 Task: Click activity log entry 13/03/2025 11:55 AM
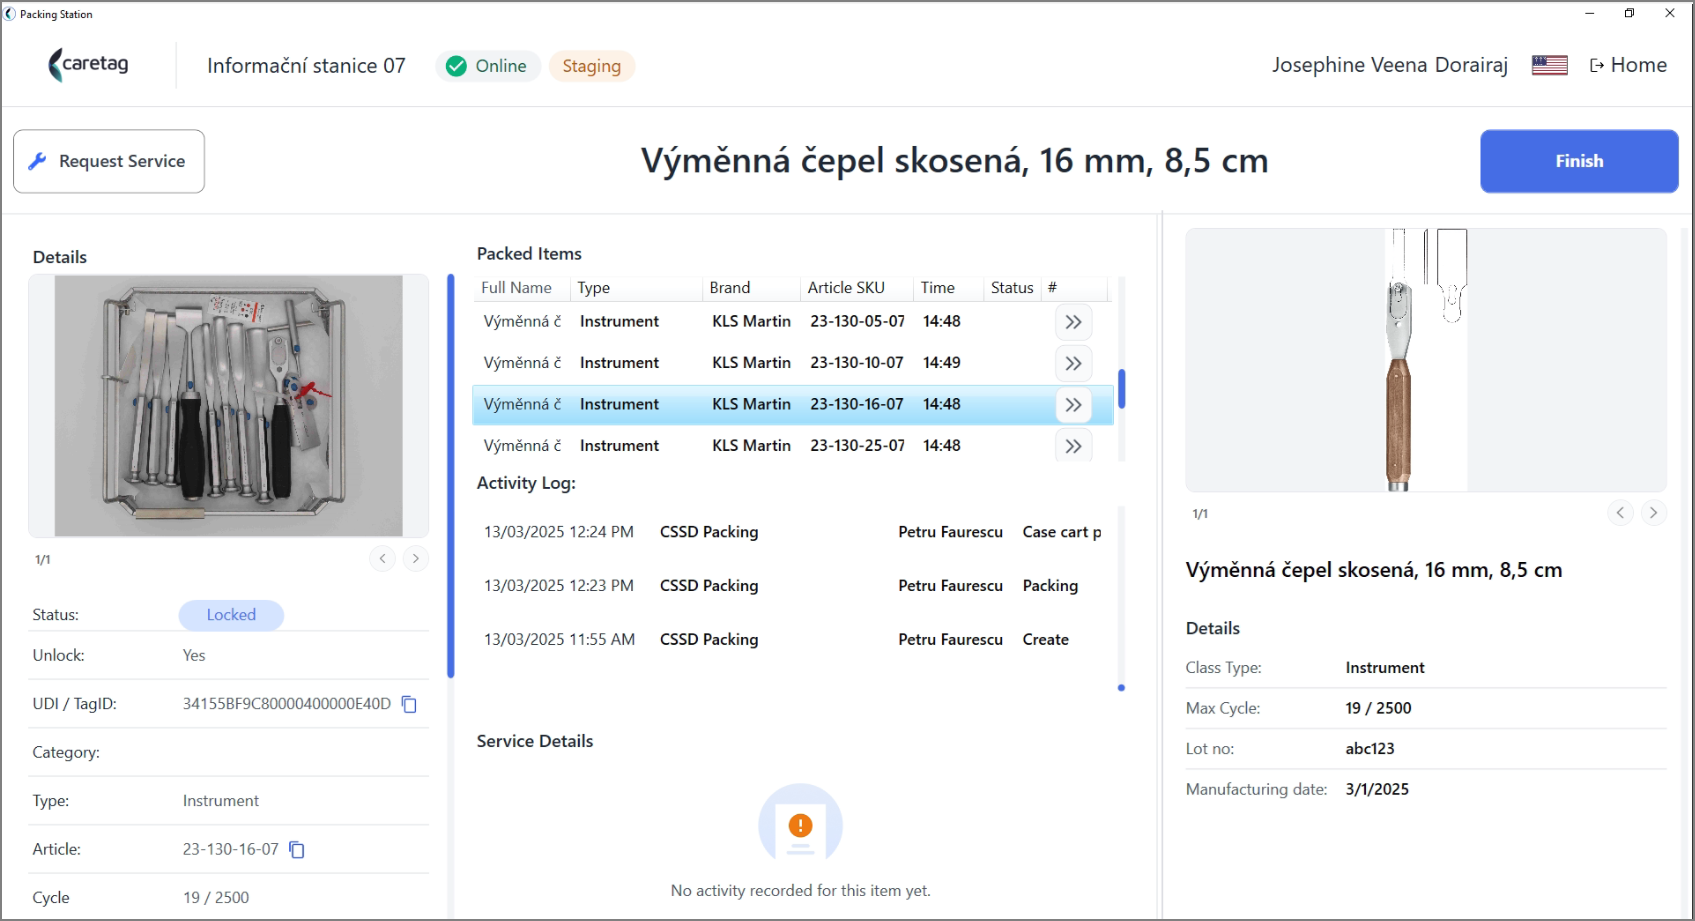pyautogui.click(x=794, y=640)
